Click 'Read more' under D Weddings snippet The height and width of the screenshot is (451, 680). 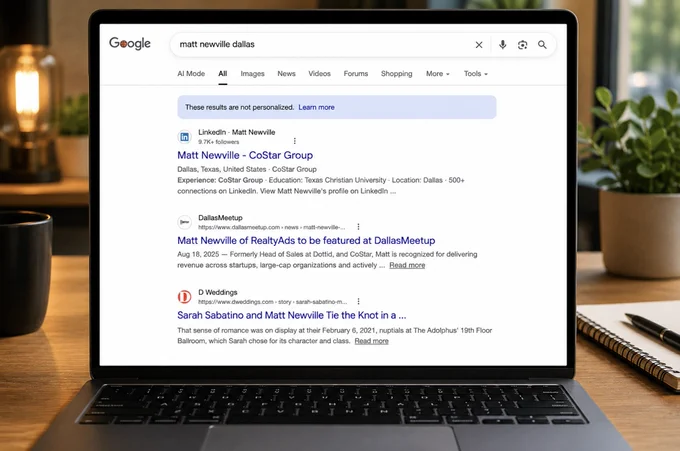[372, 341]
